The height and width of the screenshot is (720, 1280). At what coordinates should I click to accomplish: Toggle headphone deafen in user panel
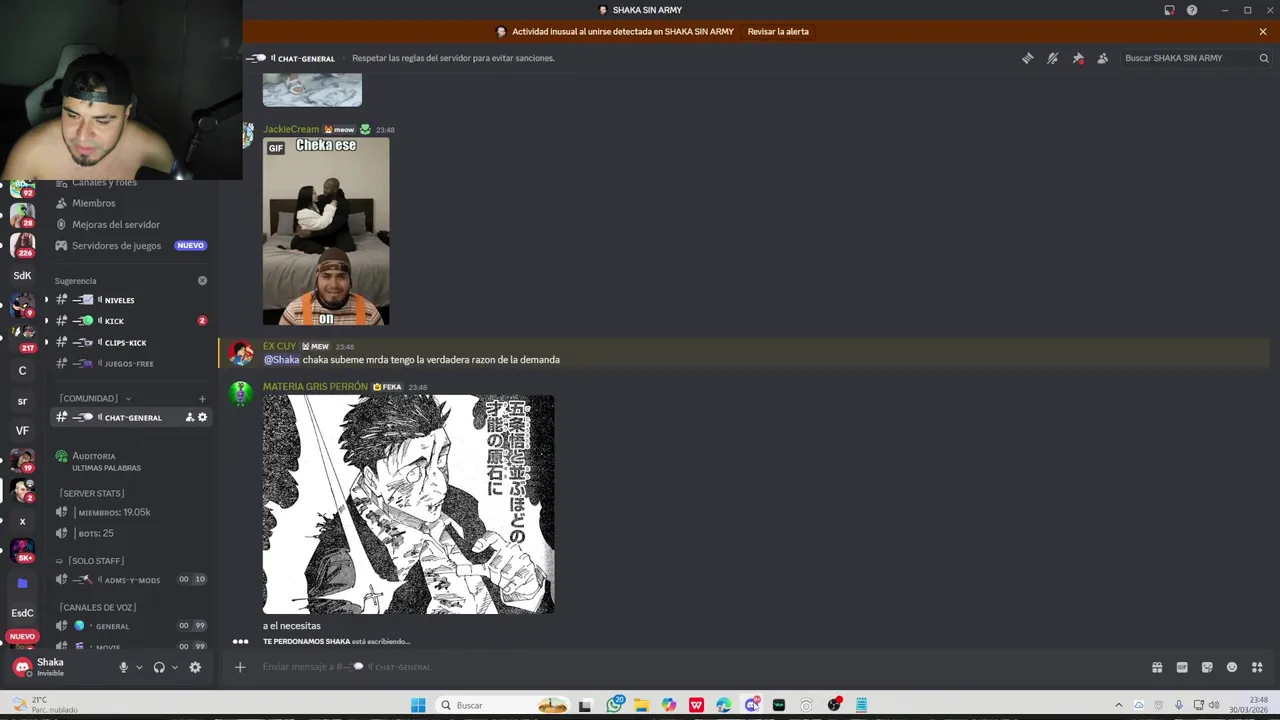tap(159, 667)
